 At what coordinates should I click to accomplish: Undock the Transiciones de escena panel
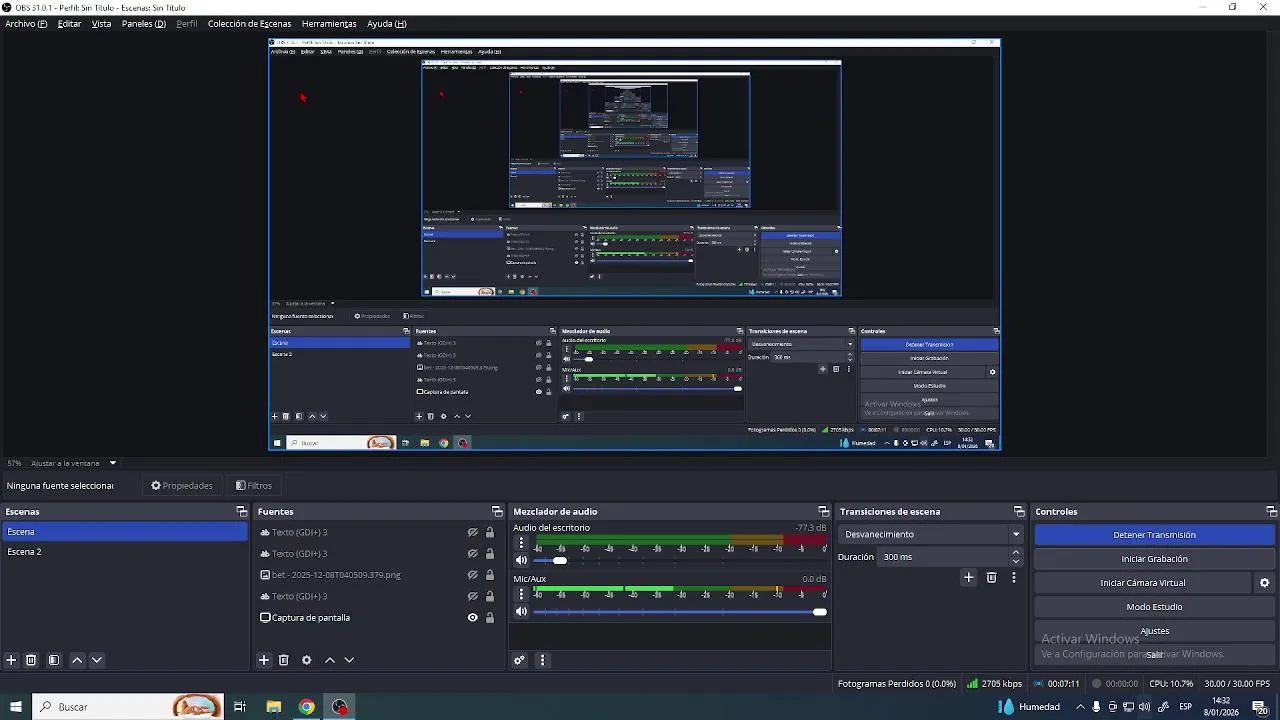pyautogui.click(x=1019, y=511)
